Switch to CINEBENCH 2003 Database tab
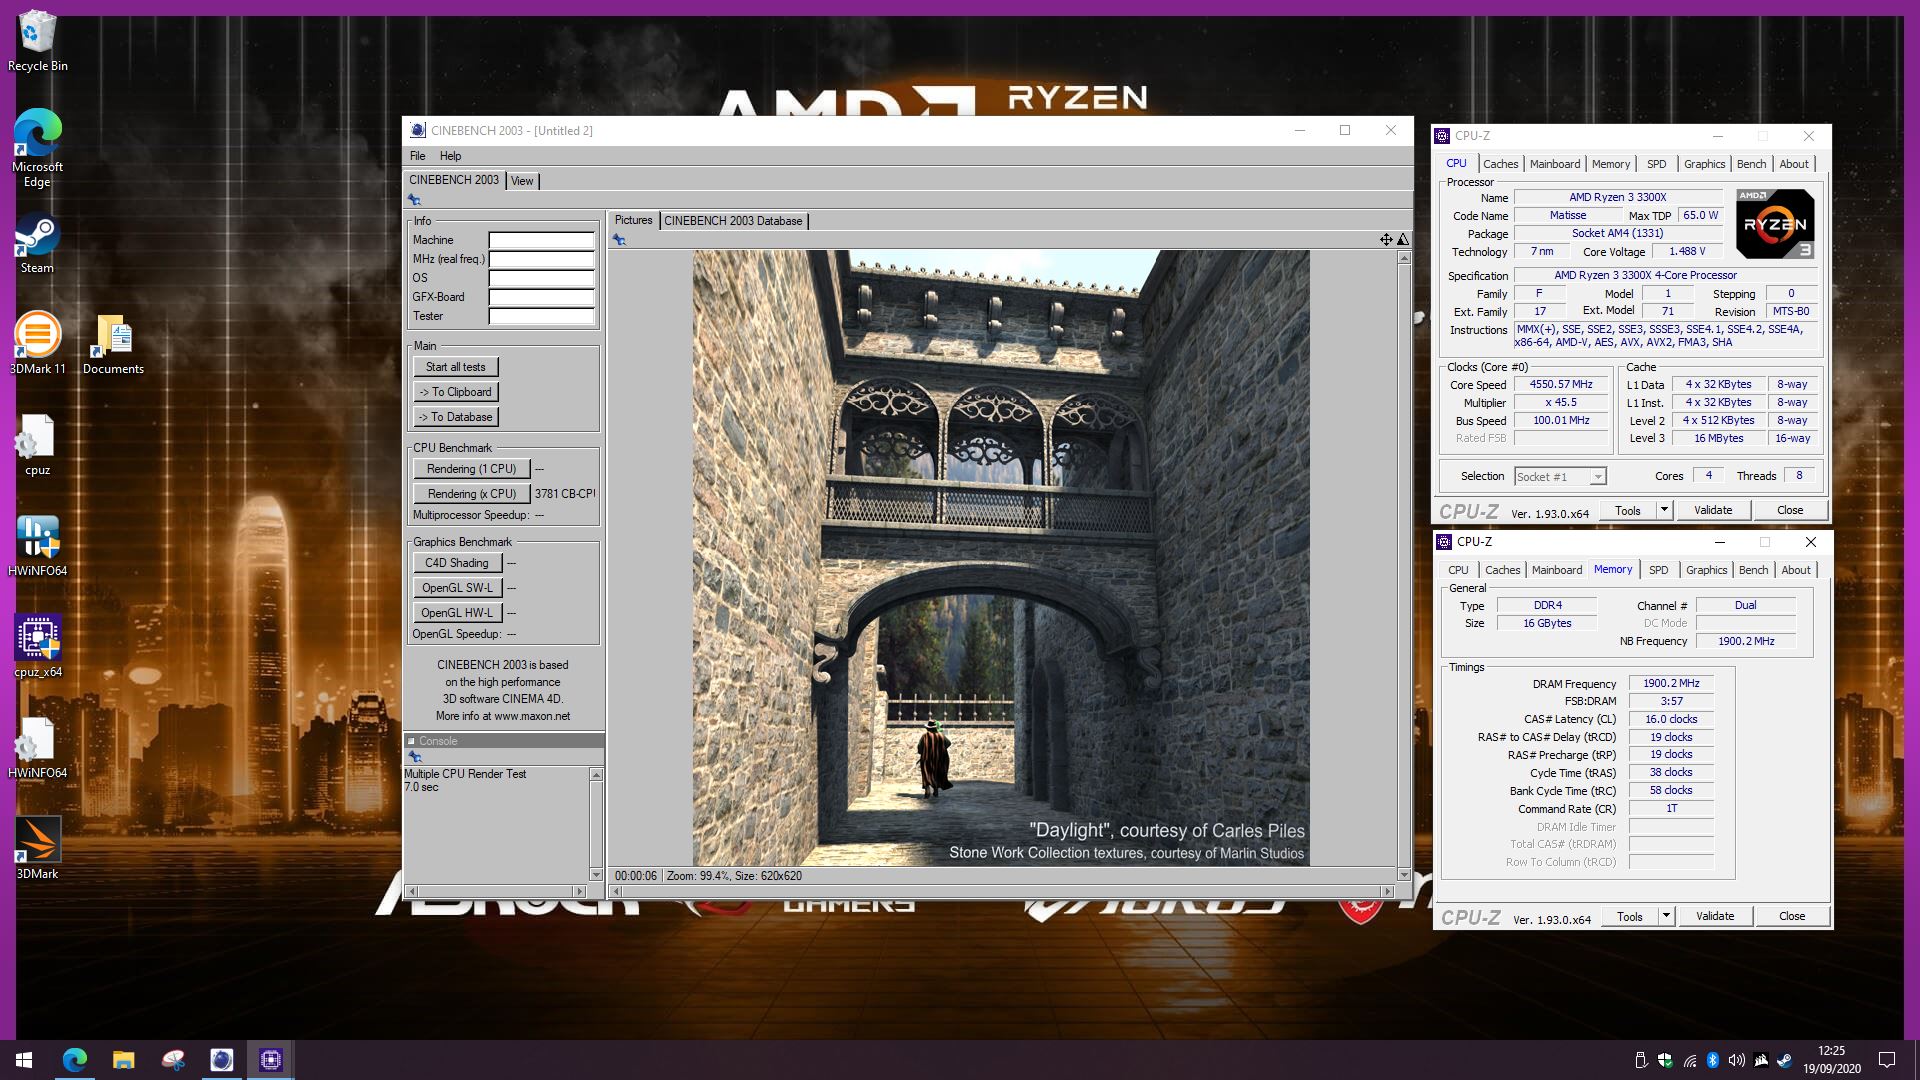 click(x=733, y=221)
